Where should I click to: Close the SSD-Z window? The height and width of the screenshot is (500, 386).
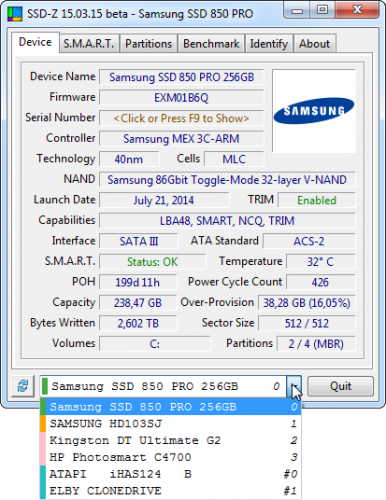point(357,10)
